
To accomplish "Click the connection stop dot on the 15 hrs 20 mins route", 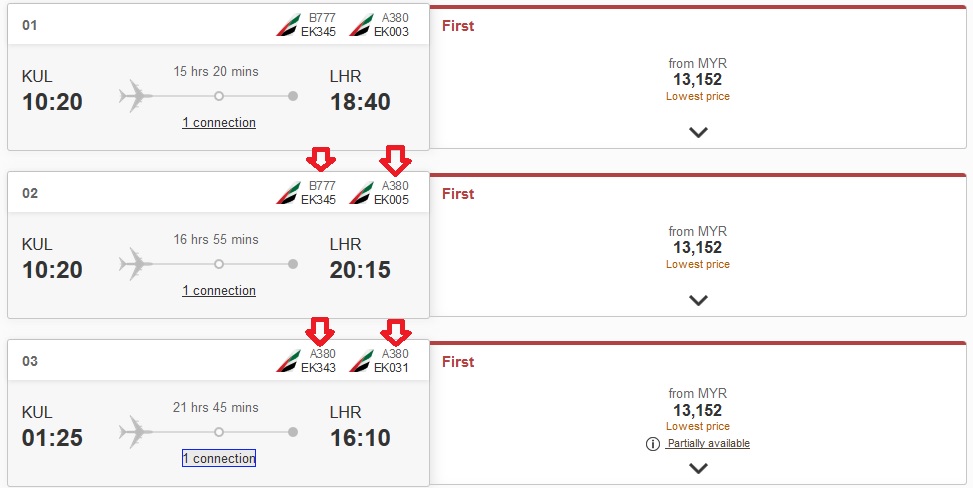I will click(x=219, y=97).
